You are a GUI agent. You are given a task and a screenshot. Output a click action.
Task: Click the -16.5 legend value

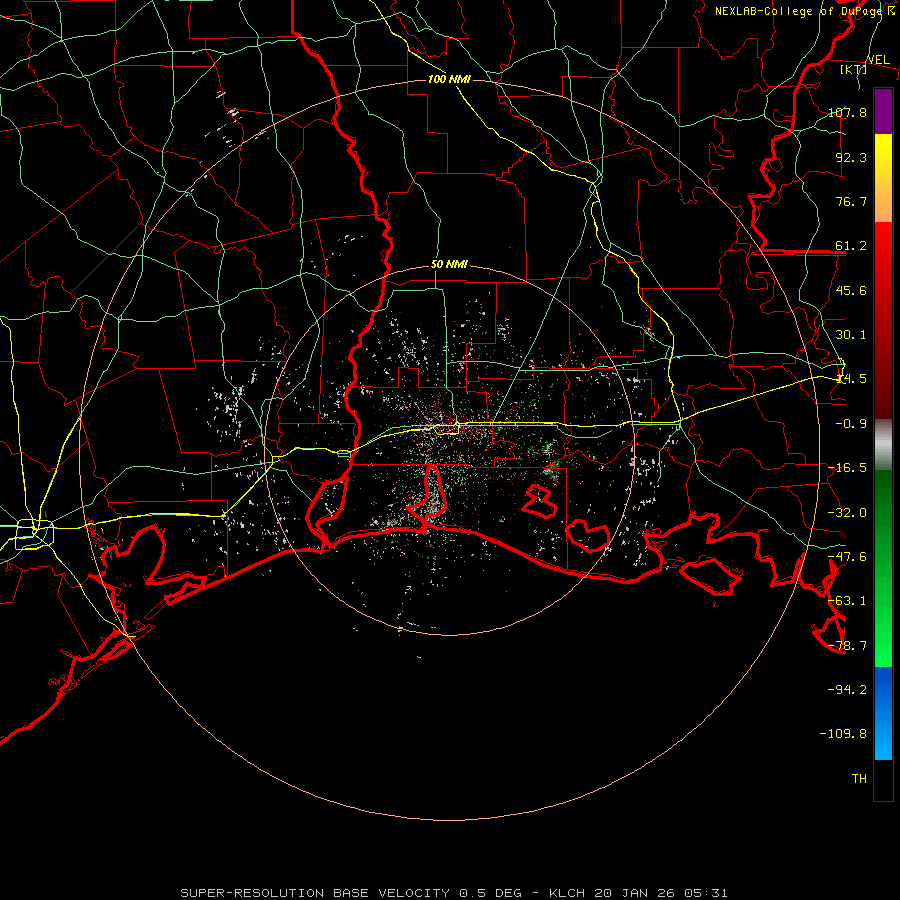847,468
